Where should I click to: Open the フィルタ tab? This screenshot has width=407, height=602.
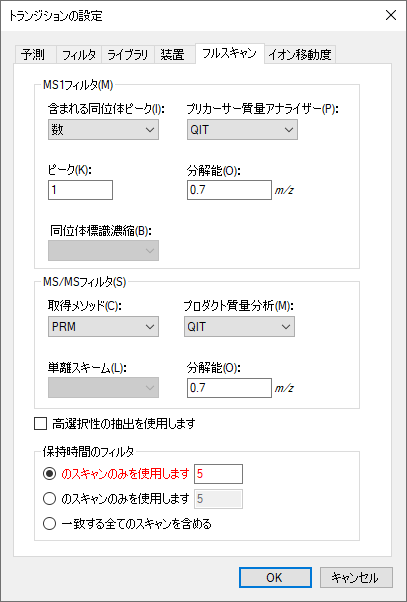79,55
